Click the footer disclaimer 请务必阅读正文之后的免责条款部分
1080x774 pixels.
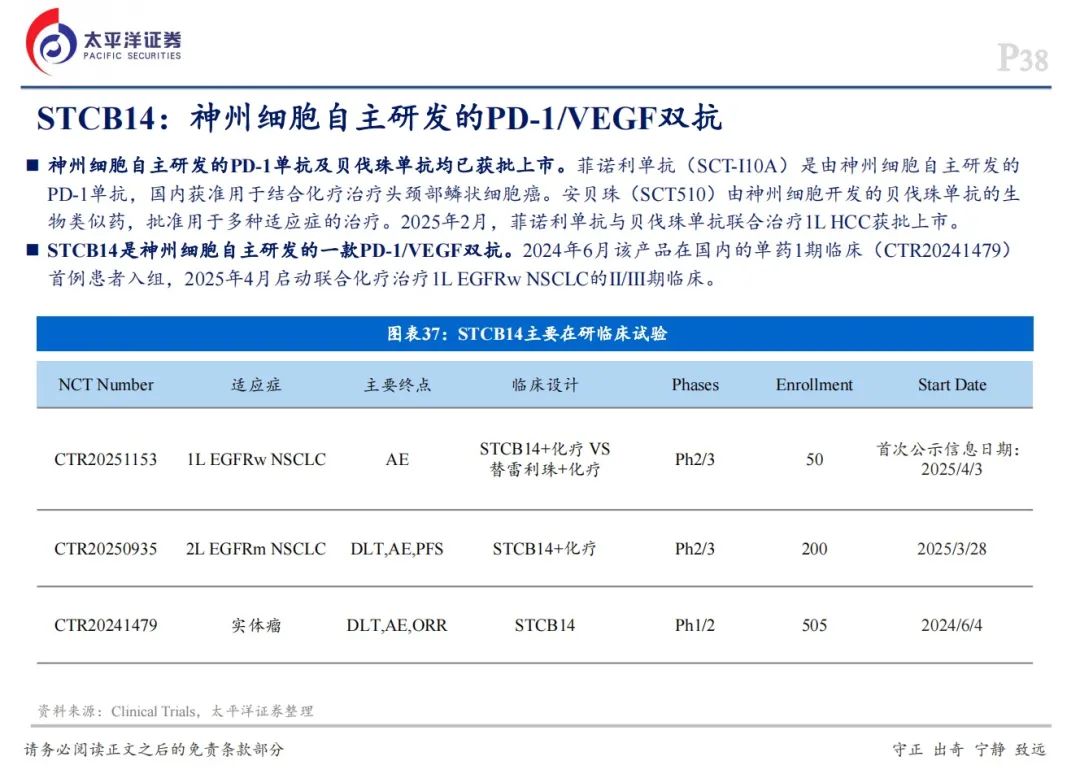point(154,749)
